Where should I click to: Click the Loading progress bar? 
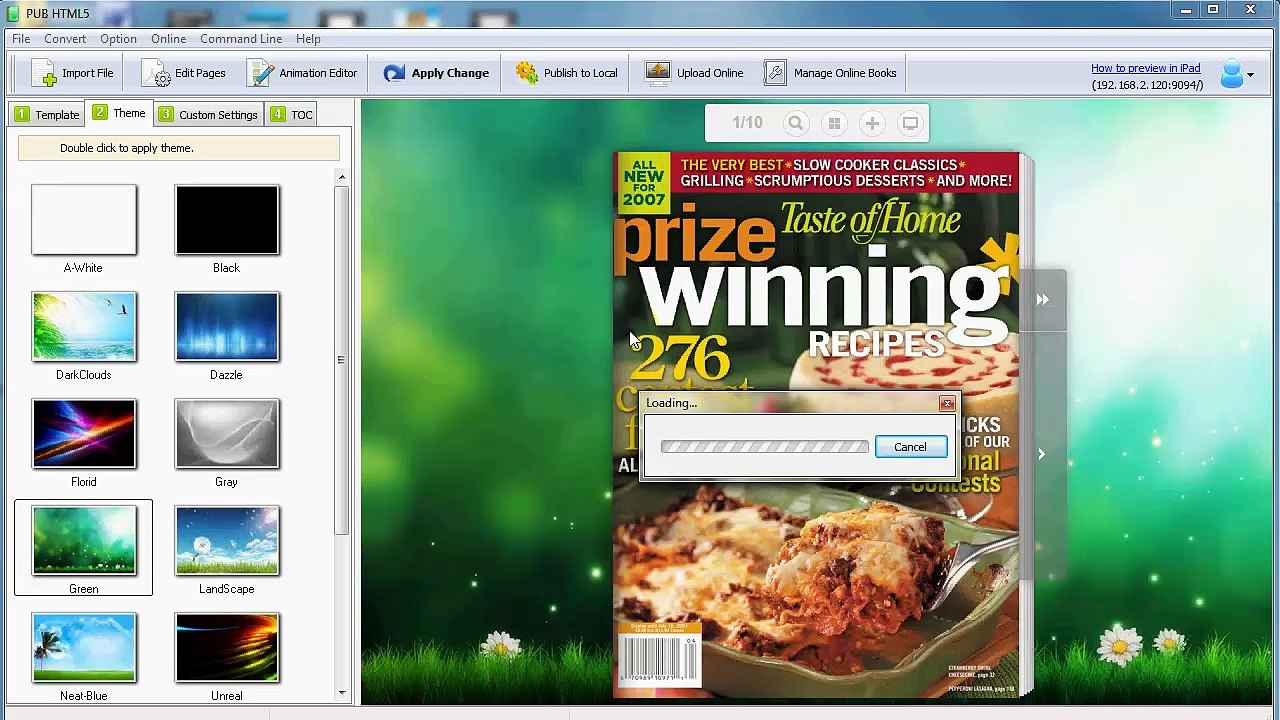765,447
